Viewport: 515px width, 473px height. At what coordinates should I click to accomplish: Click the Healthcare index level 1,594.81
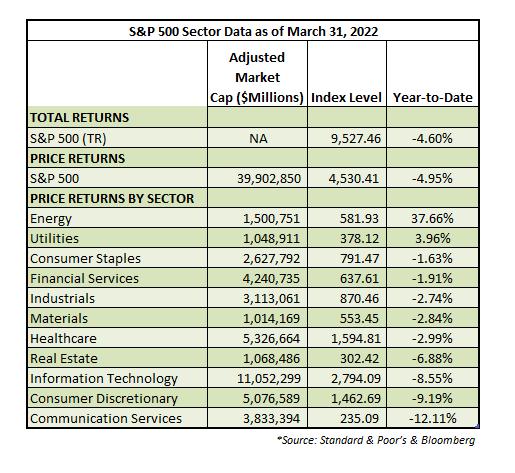coord(356,338)
